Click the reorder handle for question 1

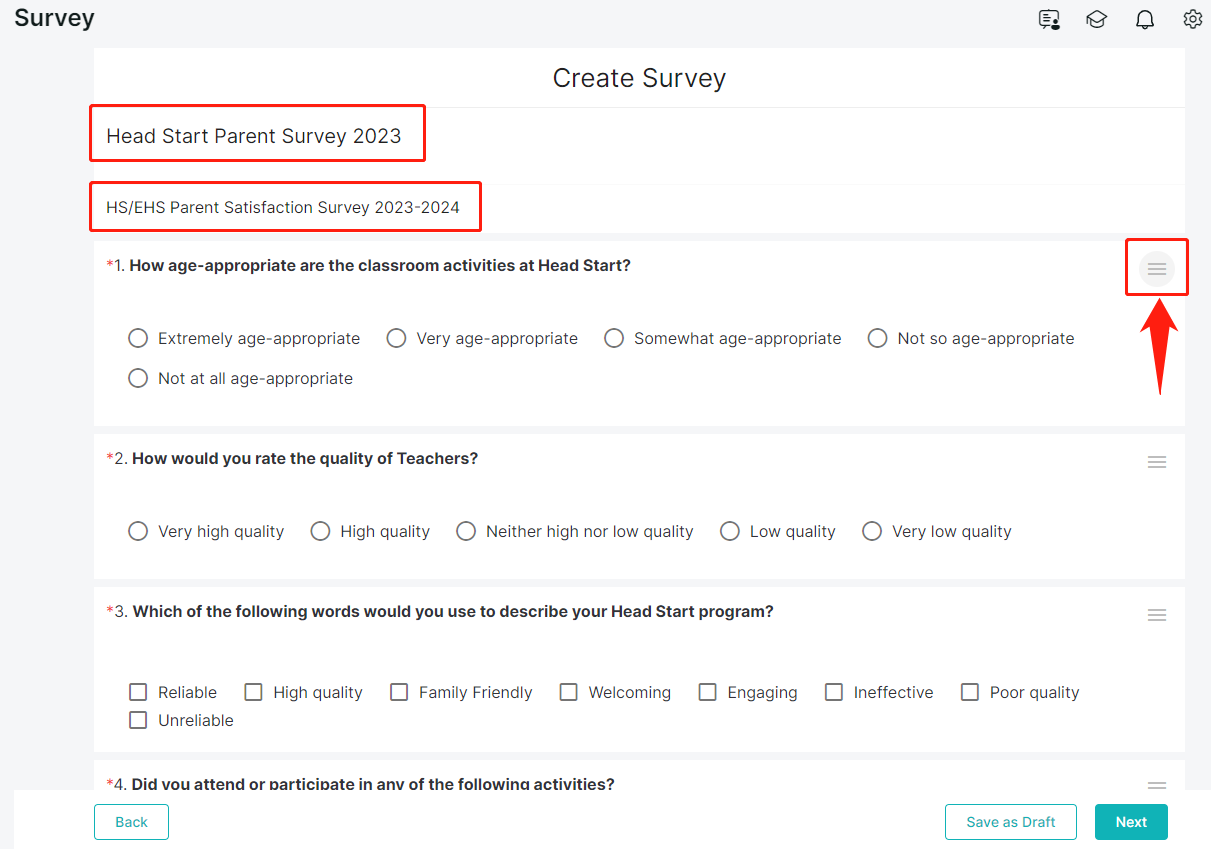1157,269
